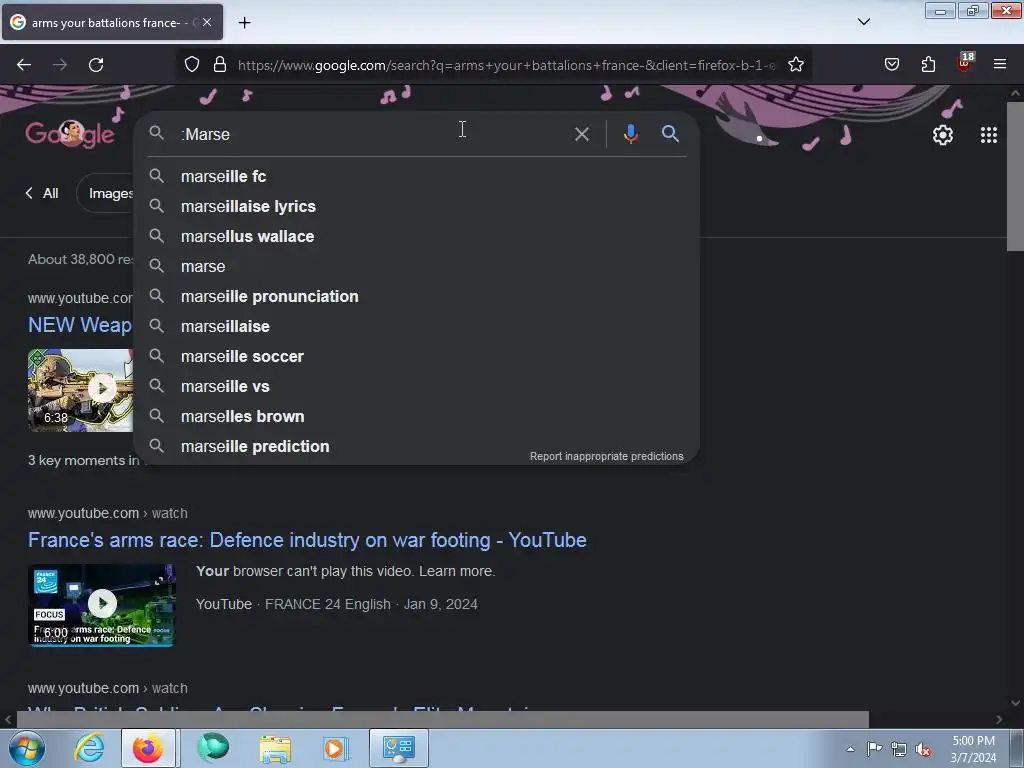
Task: Click the horizontal scrollbar at page bottom
Action: click(x=442, y=719)
